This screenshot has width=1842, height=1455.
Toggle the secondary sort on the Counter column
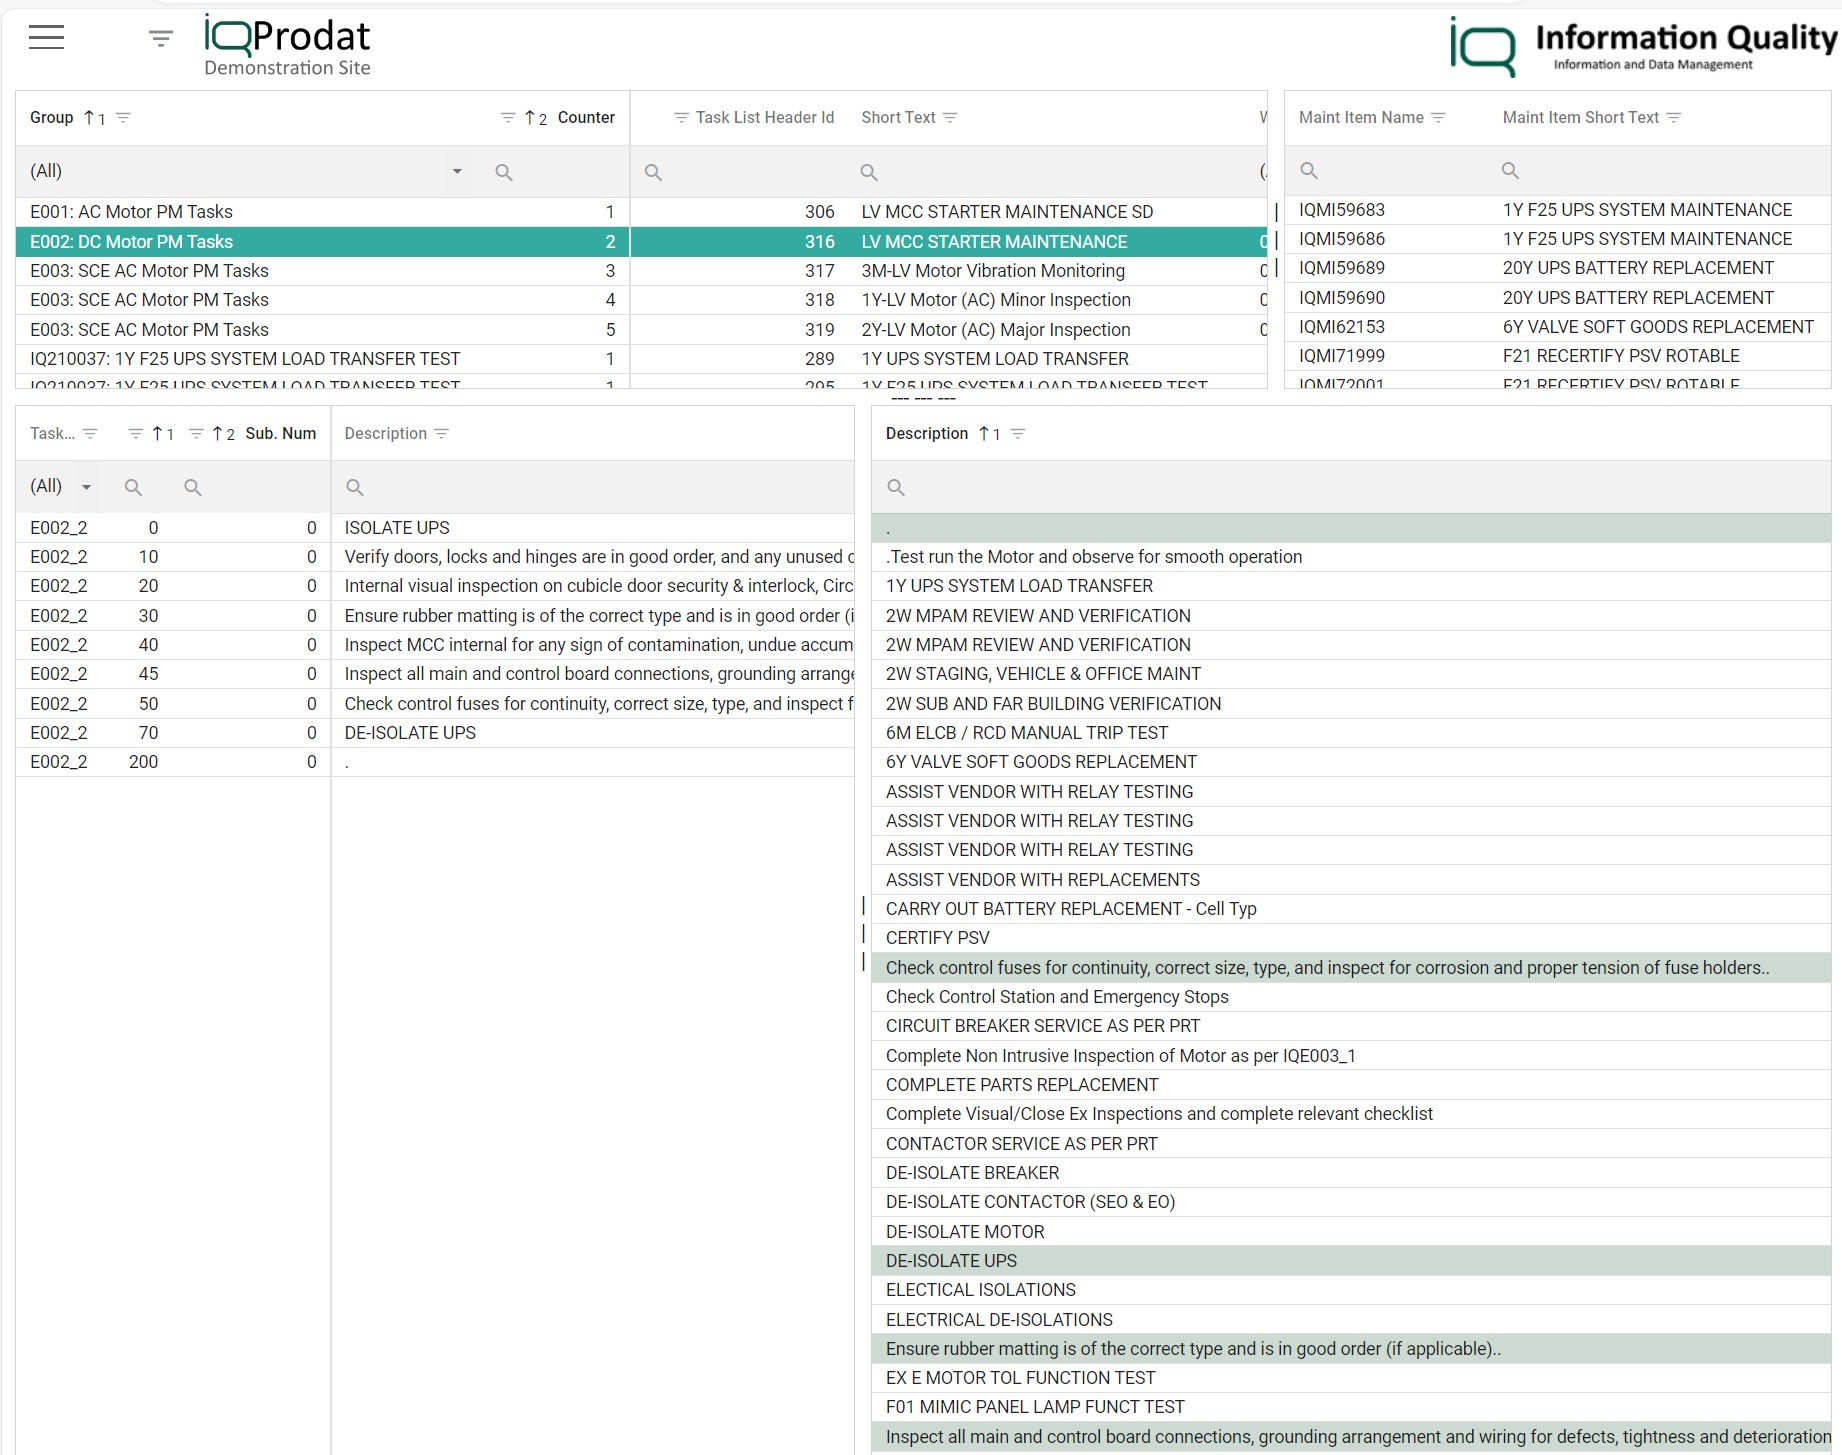(x=530, y=117)
